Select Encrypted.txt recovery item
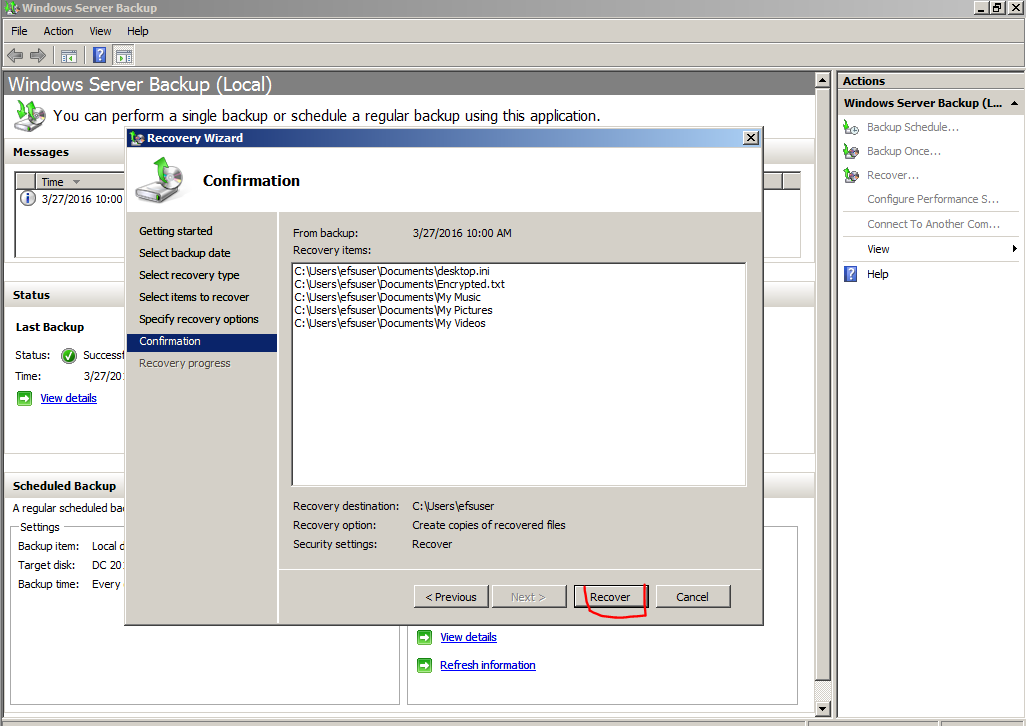1026x726 pixels. coord(399,284)
